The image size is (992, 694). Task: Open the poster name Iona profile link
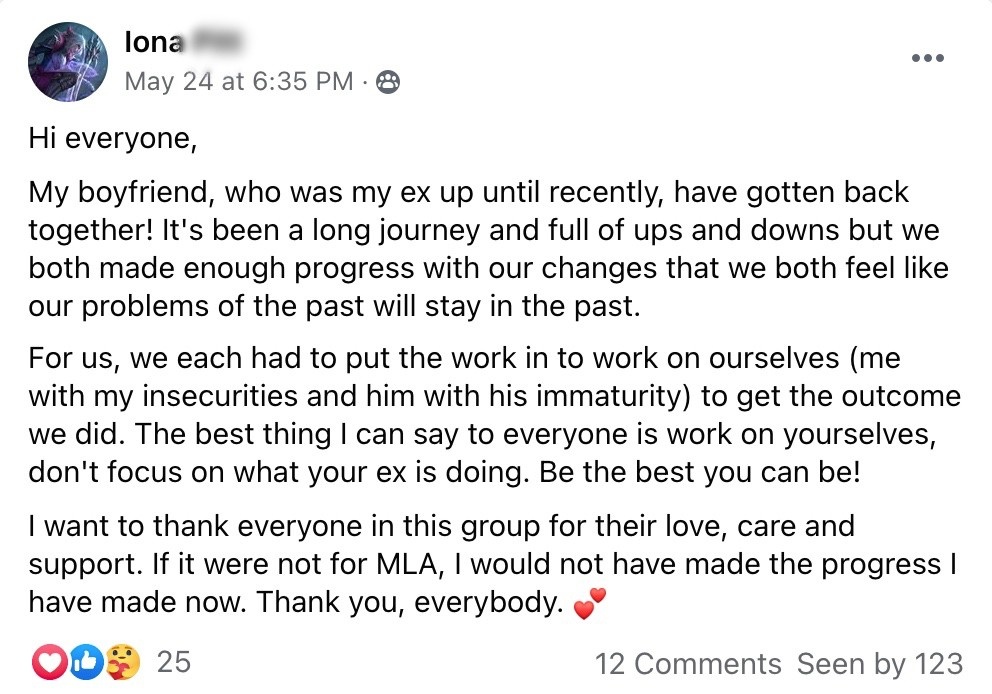coord(153,42)
